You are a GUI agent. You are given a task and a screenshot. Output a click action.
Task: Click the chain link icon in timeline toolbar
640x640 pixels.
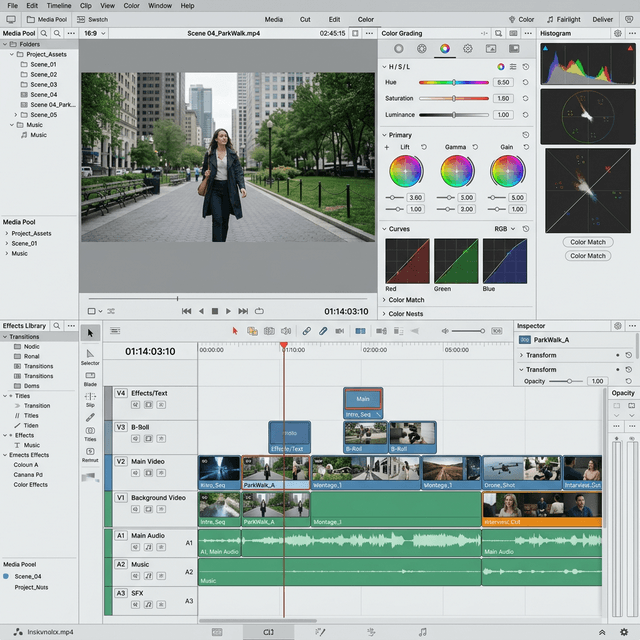[x=307, y=331]
